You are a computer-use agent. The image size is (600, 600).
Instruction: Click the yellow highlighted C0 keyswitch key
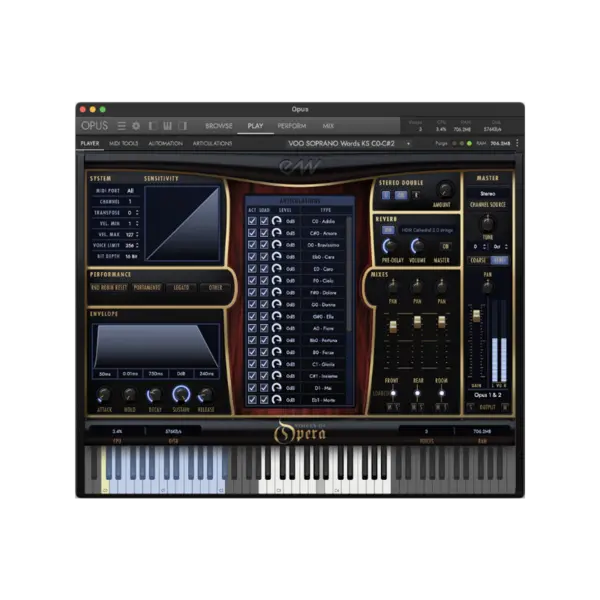coord(104,471)
